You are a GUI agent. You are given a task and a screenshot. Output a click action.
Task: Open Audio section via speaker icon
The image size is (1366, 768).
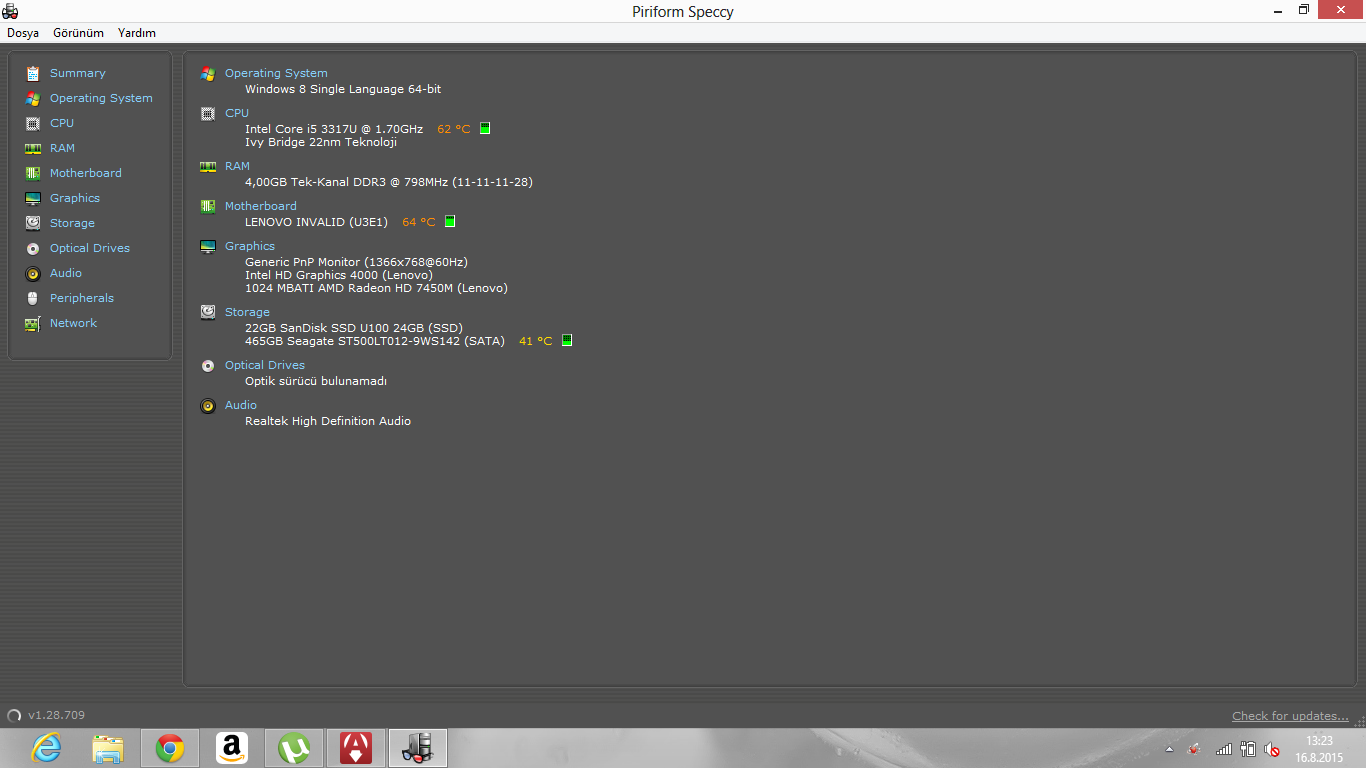click(33, 273)
